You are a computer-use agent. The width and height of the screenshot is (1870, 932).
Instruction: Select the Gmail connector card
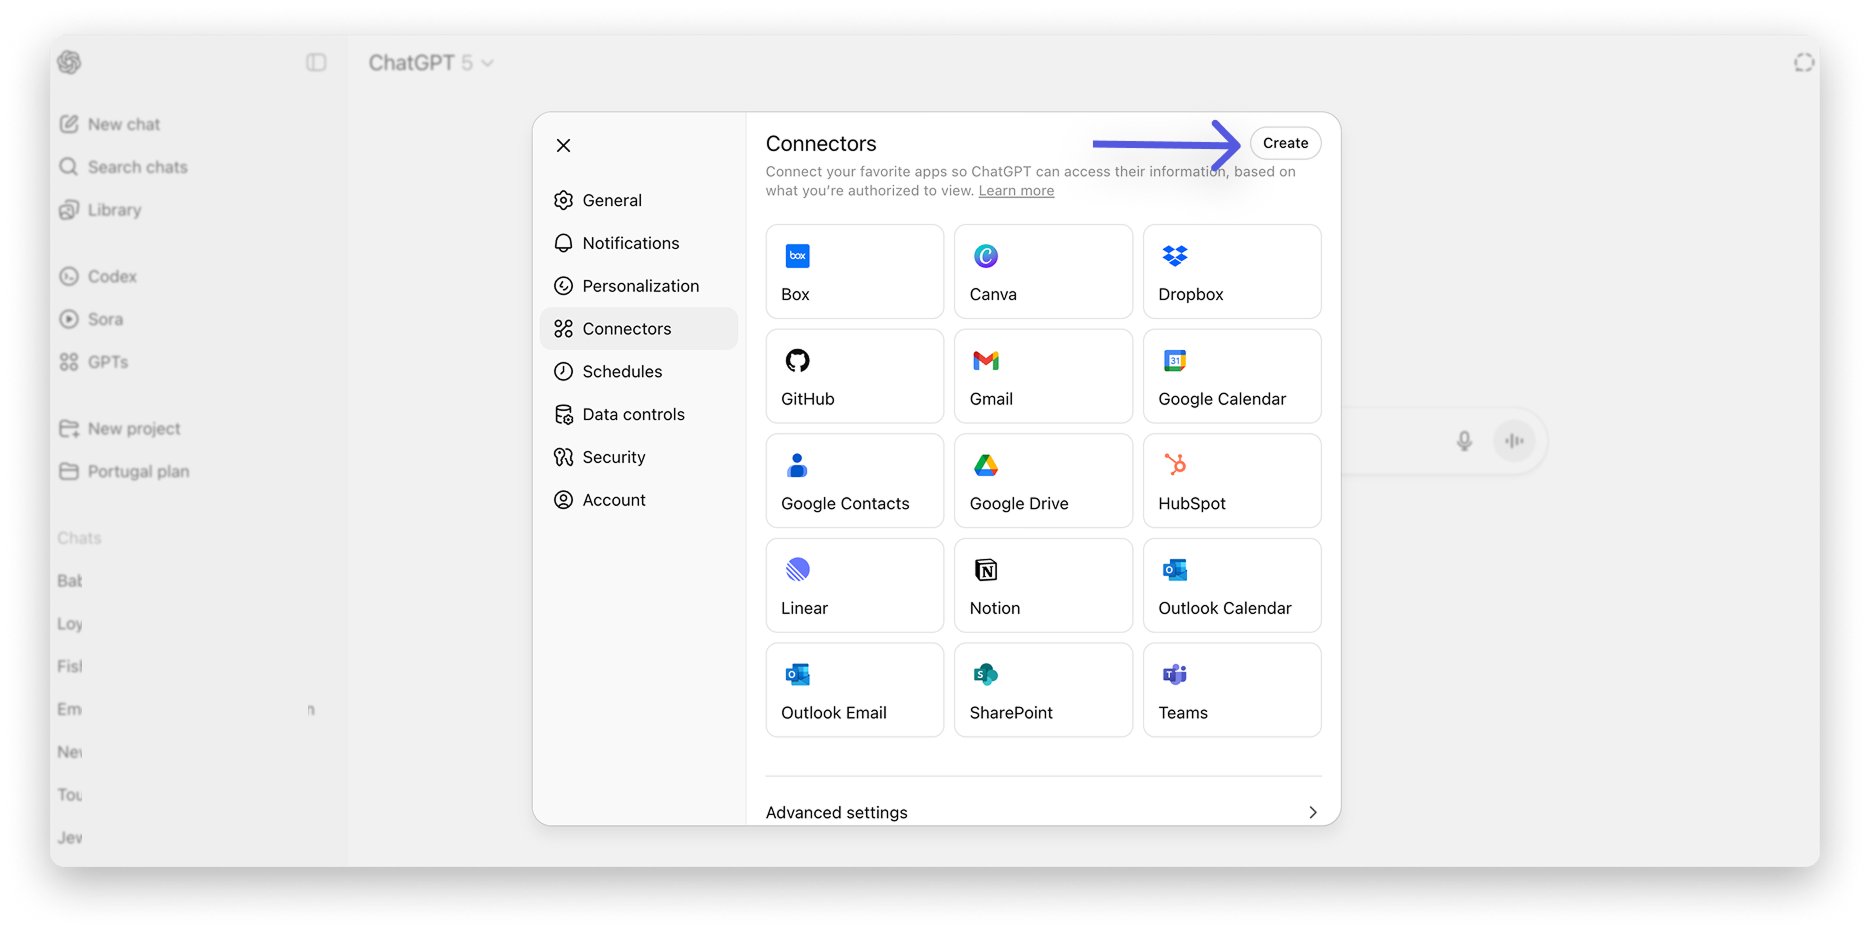coord(1043,376)
